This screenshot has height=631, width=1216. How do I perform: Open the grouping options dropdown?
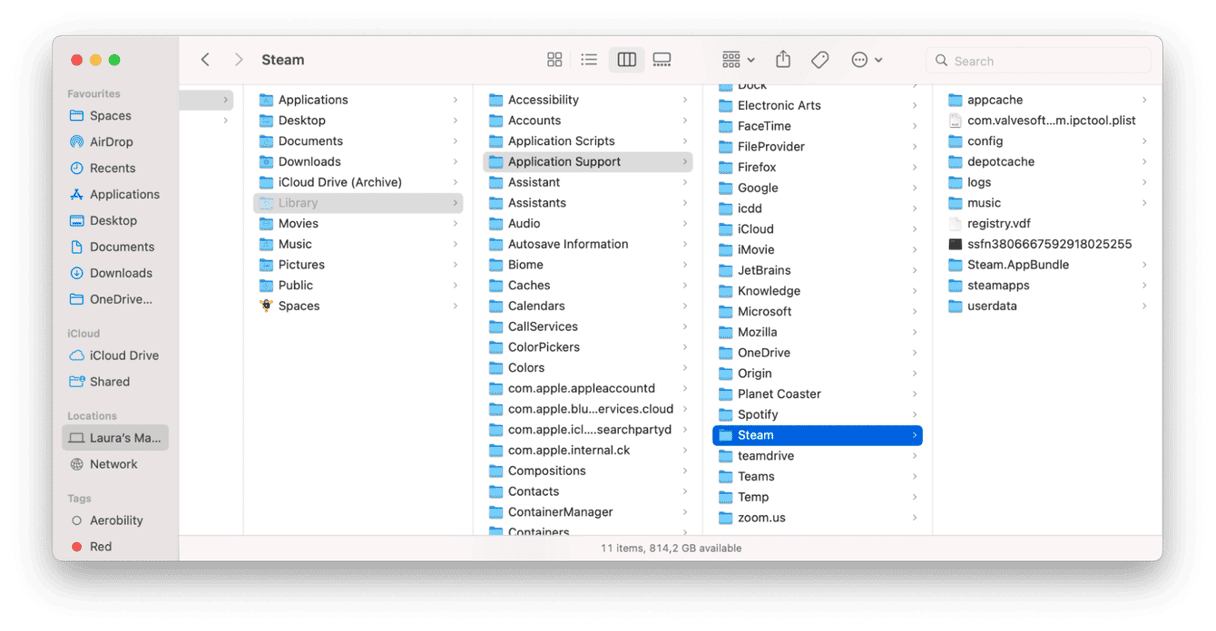point(736,59)
